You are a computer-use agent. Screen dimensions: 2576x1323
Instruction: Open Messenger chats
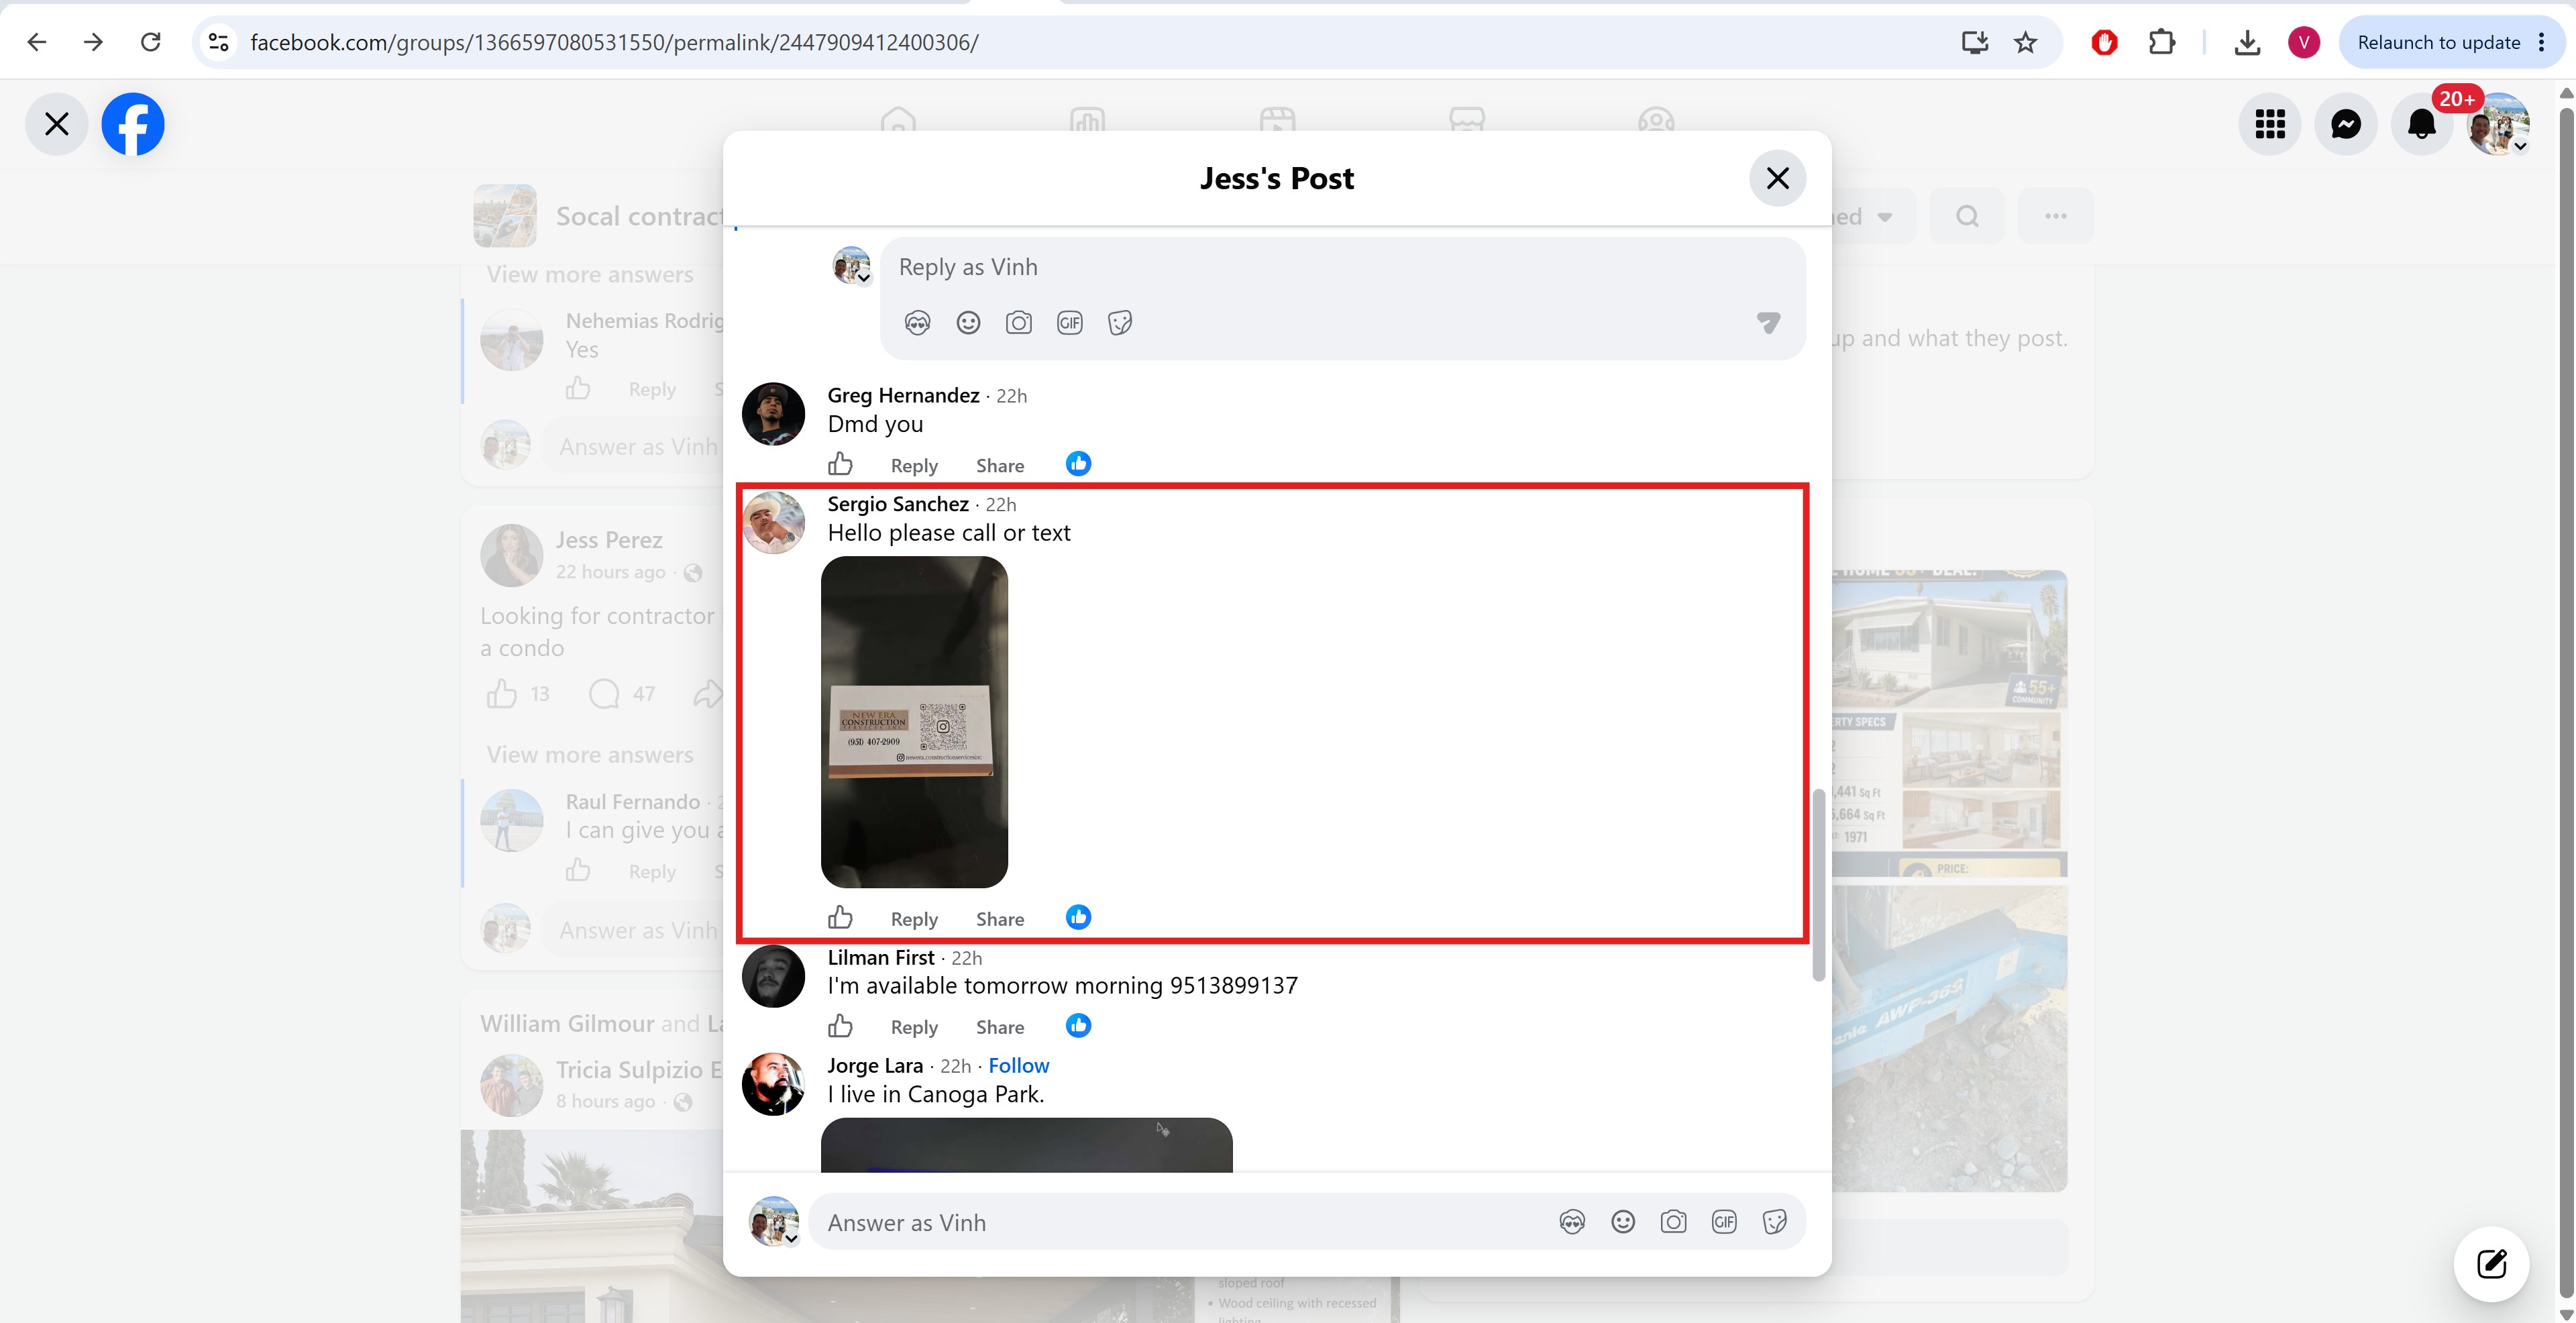point(2346,124)
